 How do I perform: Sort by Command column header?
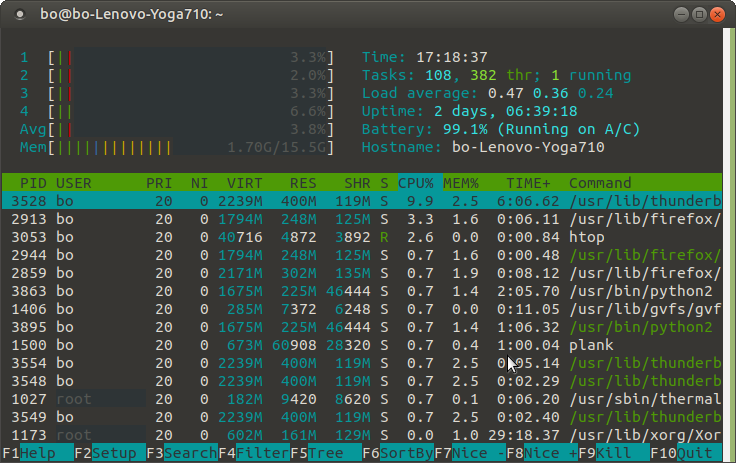pos(600,183)
